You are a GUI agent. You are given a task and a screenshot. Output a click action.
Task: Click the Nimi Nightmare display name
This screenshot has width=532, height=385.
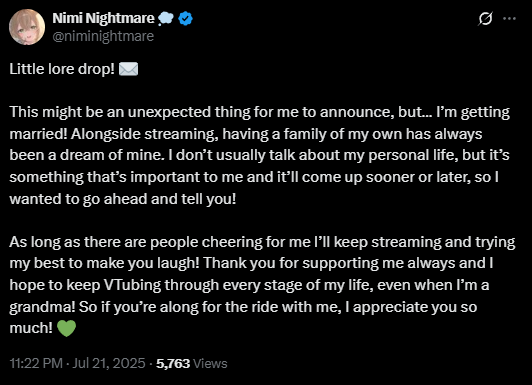103,18
